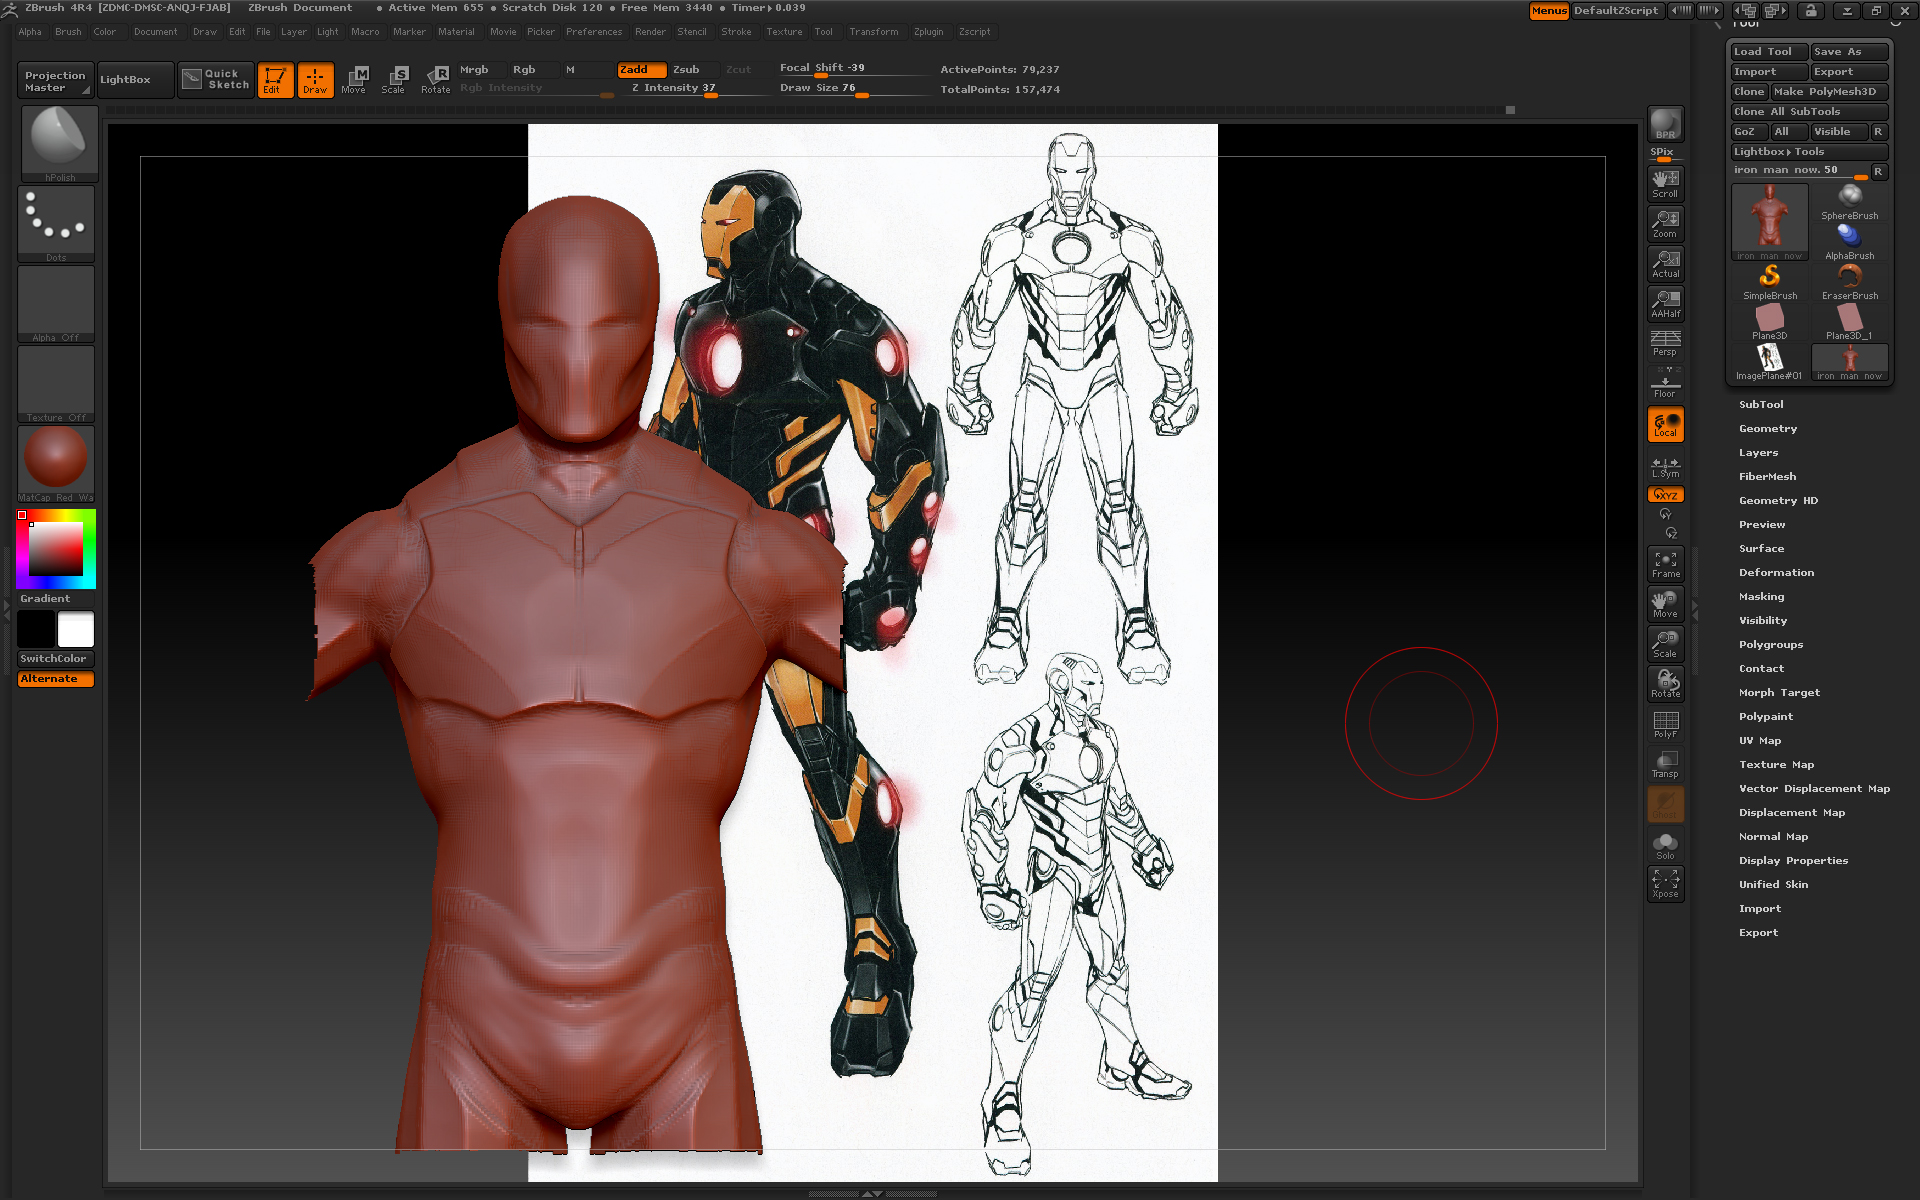The width and height of the screenshot is (1920, 1200).
Task: Expand the Geometry subpalette
Action: 1767,429
